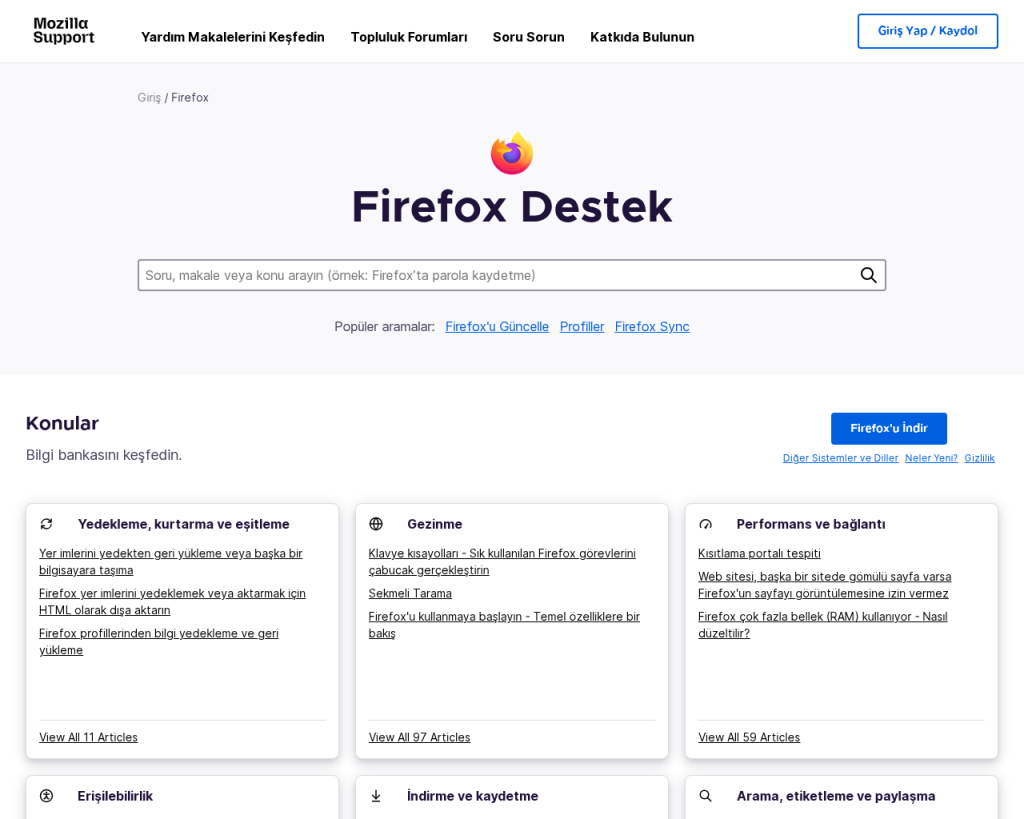Click the sync icon next to Yedekleme, kurtarma ve eşitleme
1024x819 pixels.
click(46, 524)
